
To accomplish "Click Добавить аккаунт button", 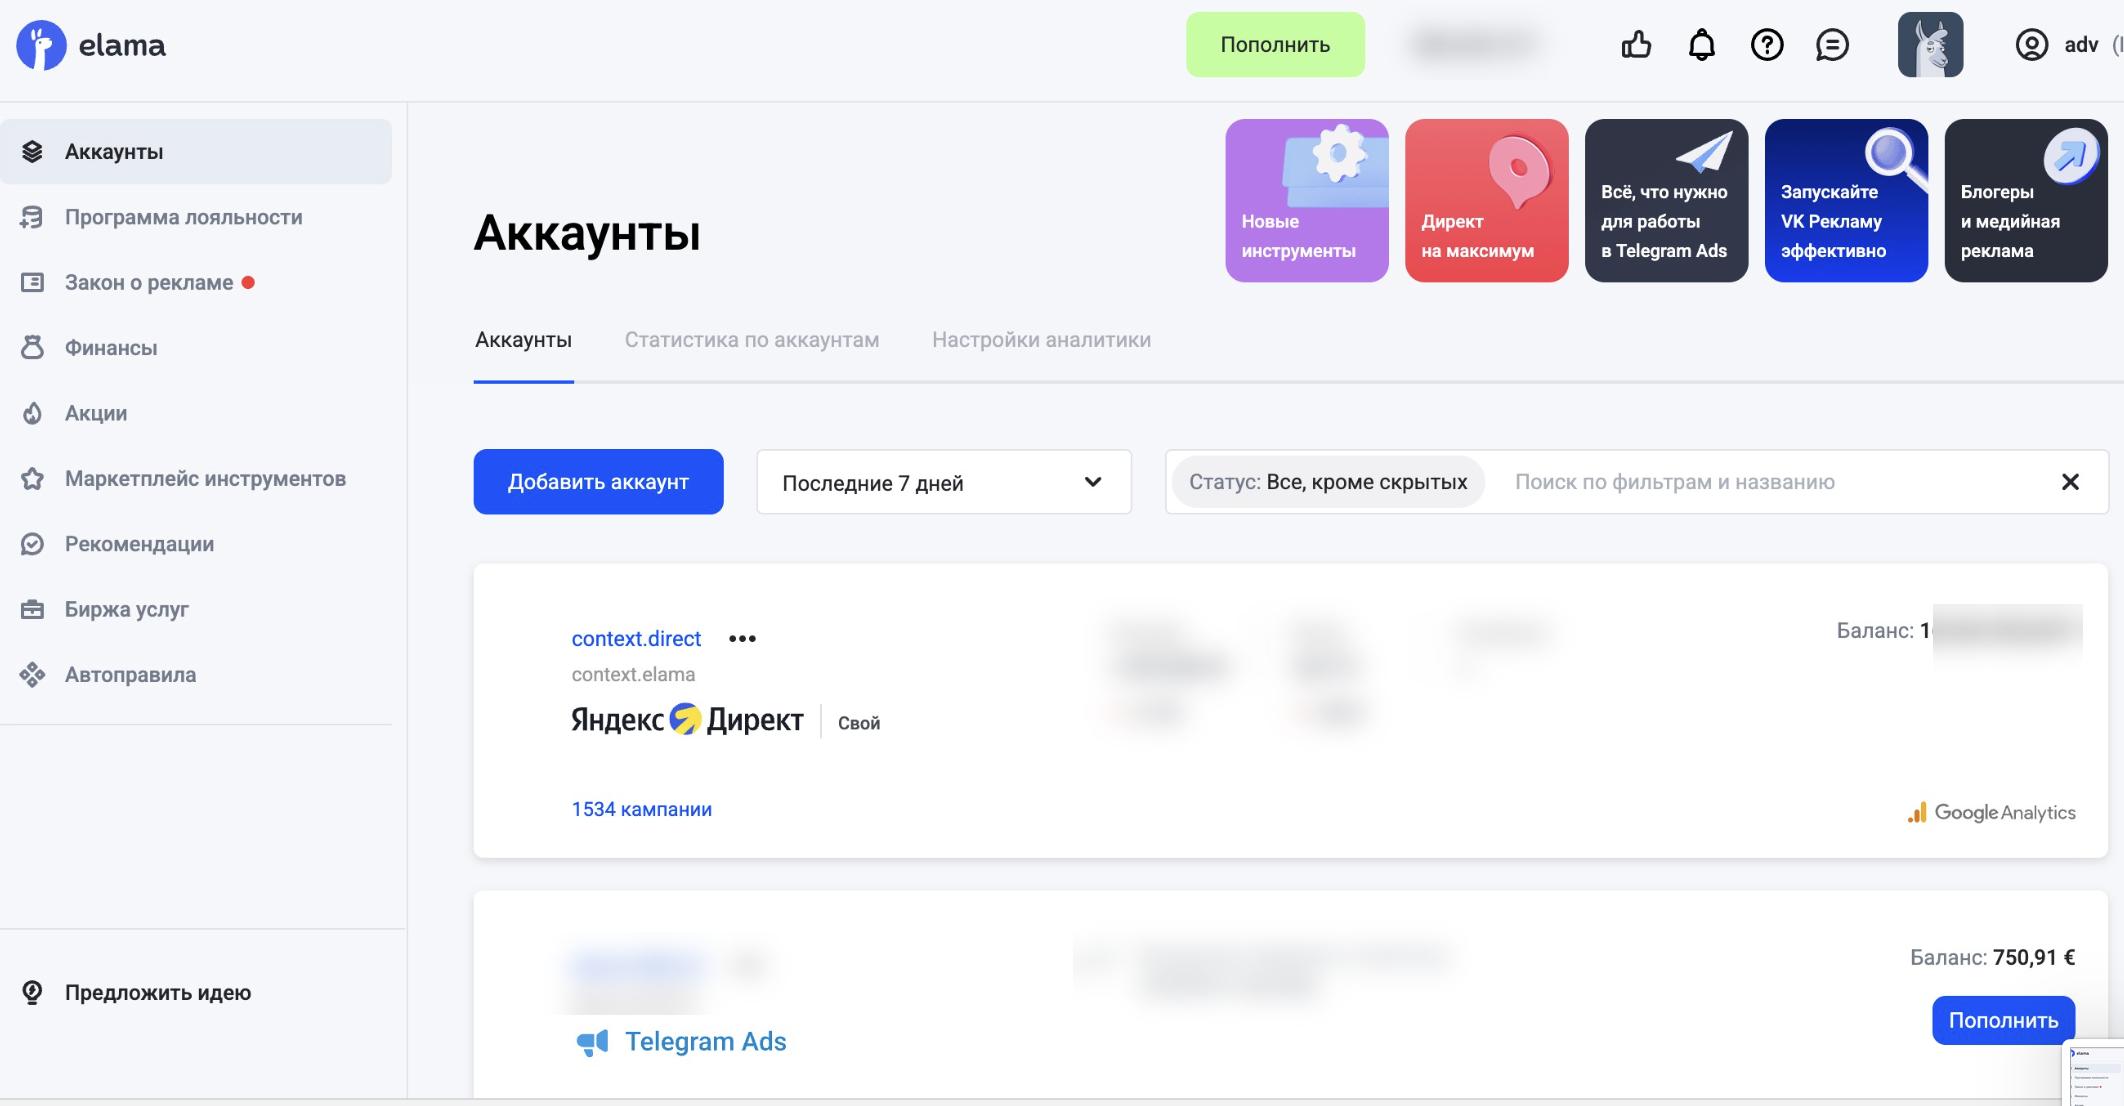I will point(598,482).
